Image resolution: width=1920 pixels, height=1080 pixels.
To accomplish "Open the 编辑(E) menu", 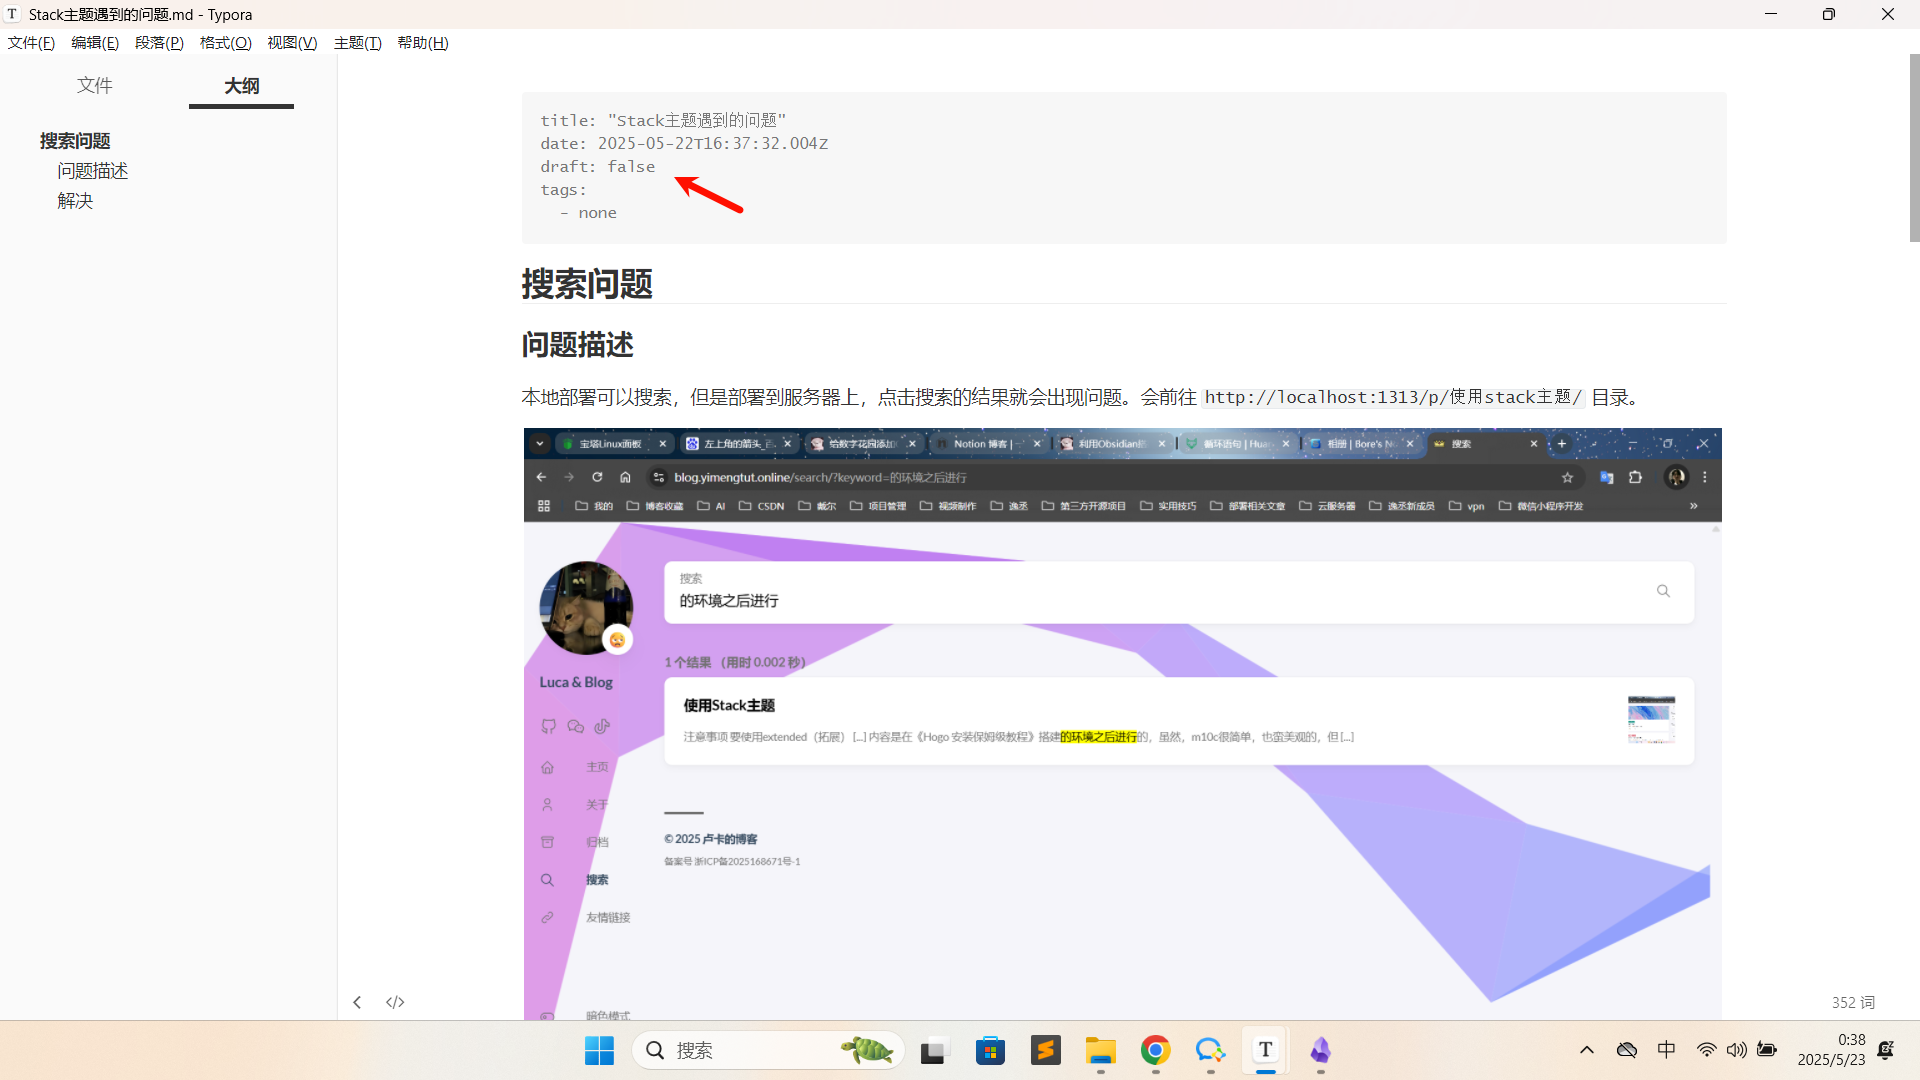I will tap(95, 43).
